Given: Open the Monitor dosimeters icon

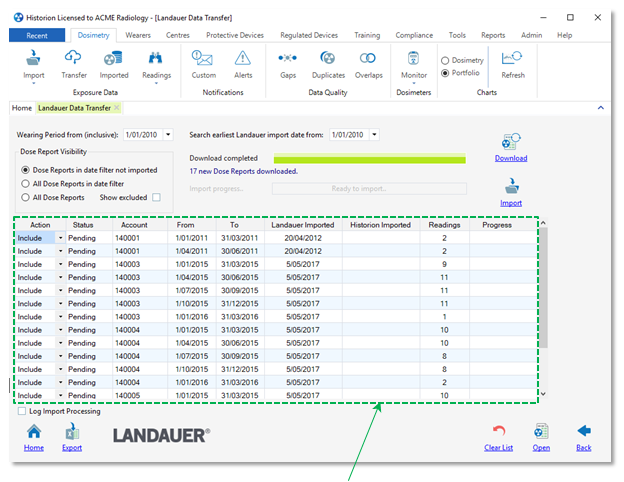Looking at the screenshot, I should click(413, 58).
